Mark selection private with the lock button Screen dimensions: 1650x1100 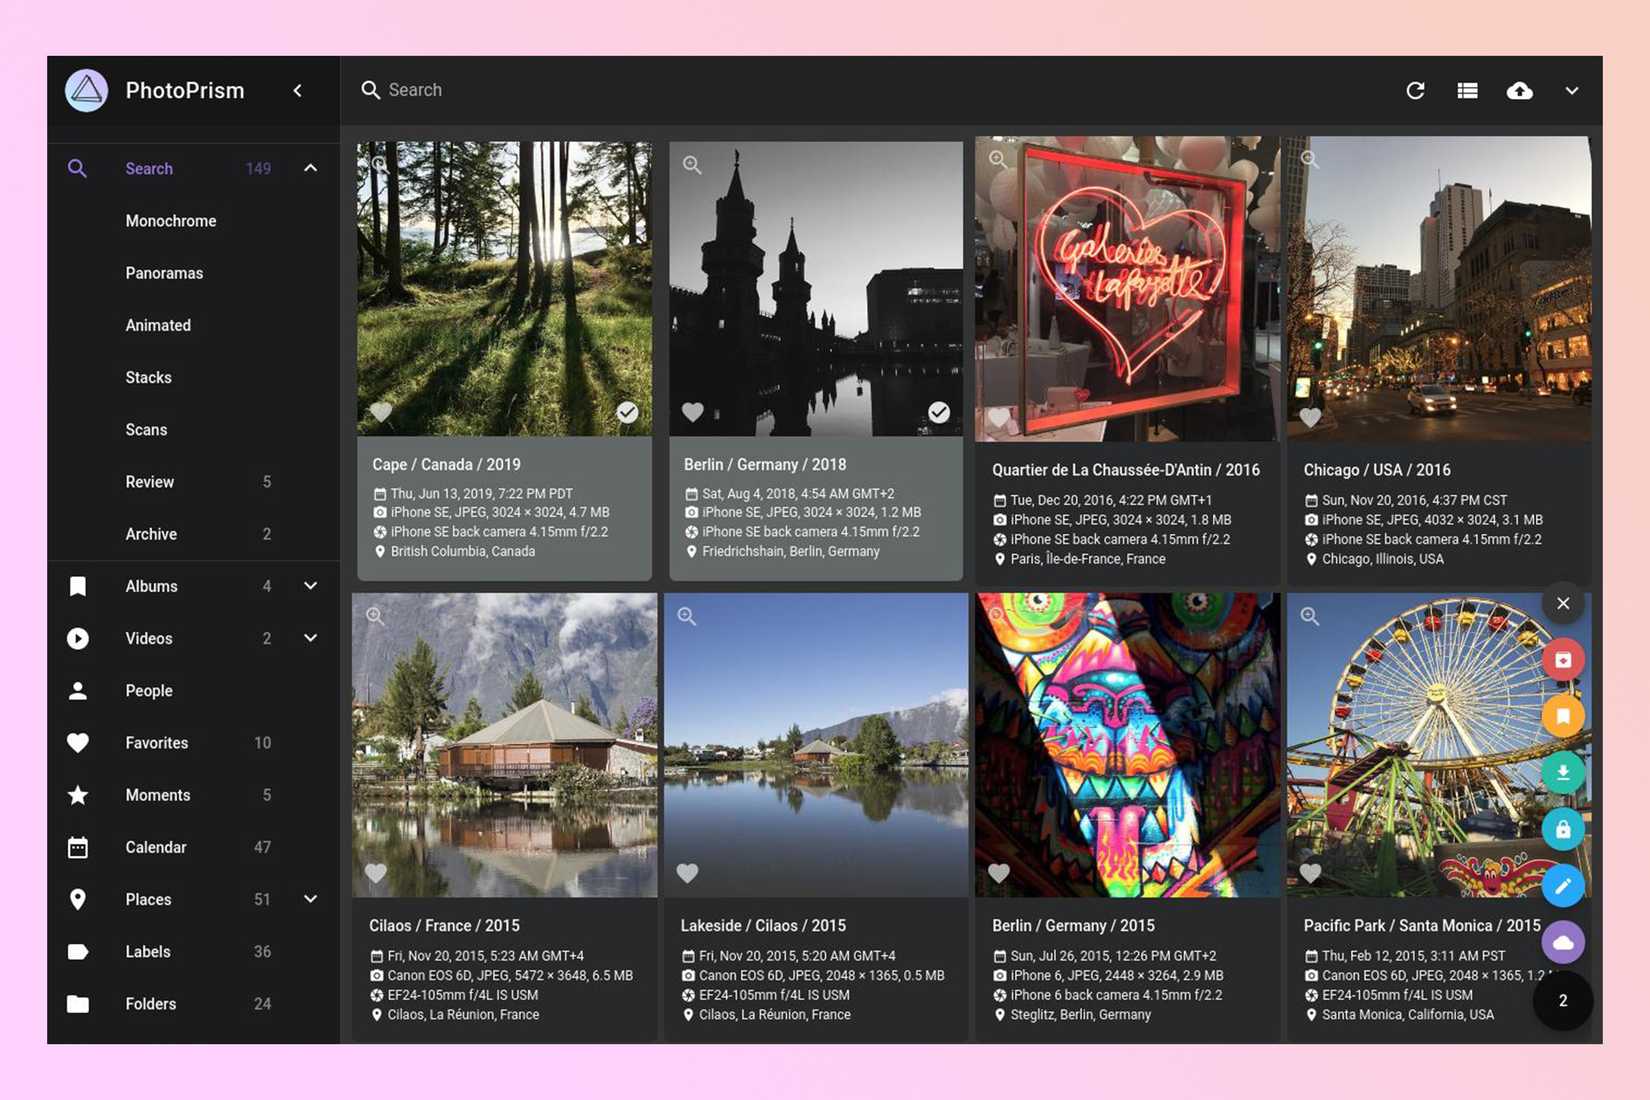coord(1563,829)
